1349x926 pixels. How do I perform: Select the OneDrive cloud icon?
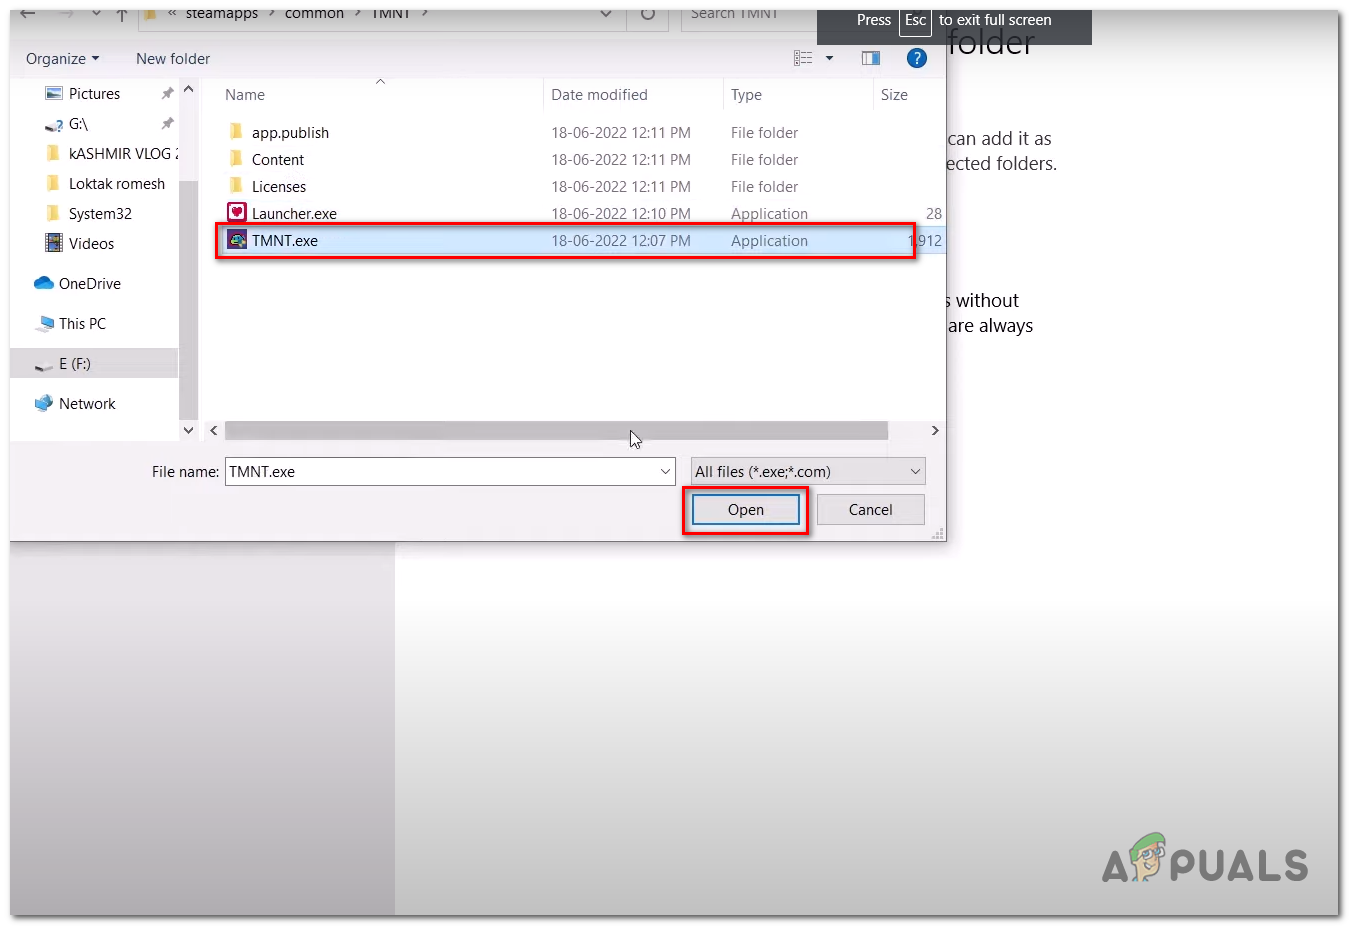44,283
